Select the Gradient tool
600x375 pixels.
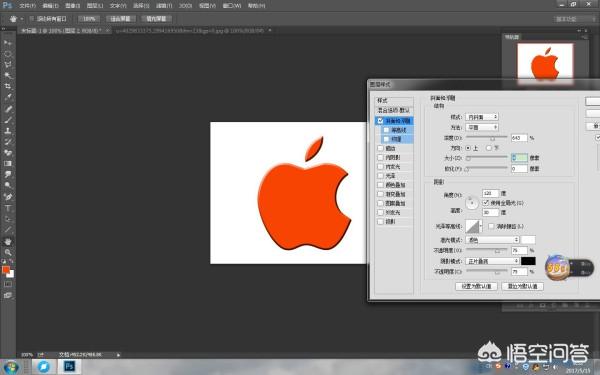tap(8, 163)
